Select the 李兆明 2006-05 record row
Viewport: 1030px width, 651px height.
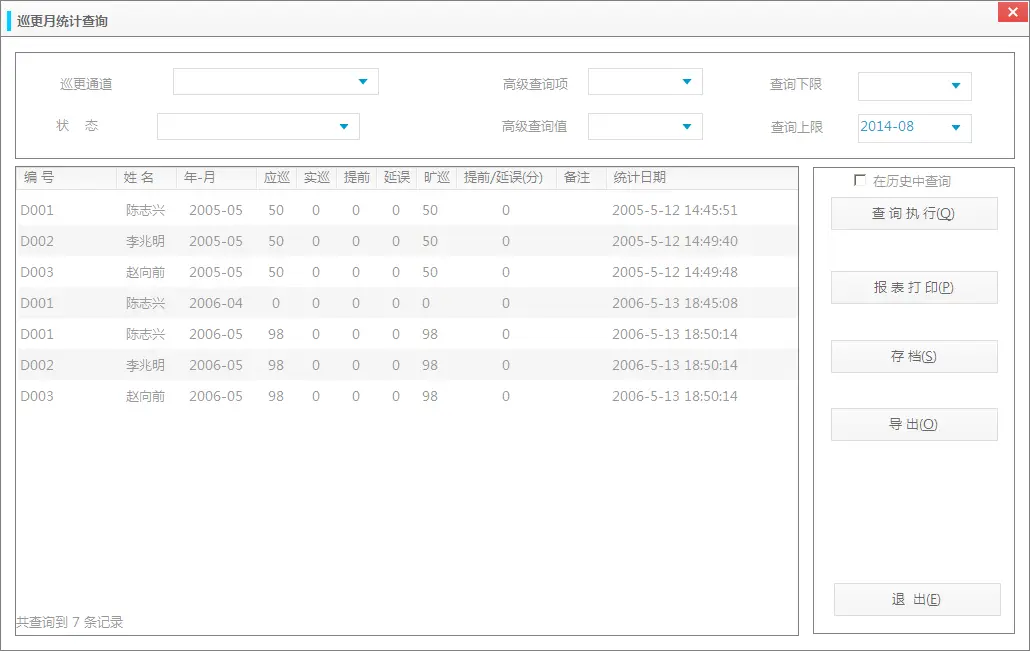[x=300, y=364]
